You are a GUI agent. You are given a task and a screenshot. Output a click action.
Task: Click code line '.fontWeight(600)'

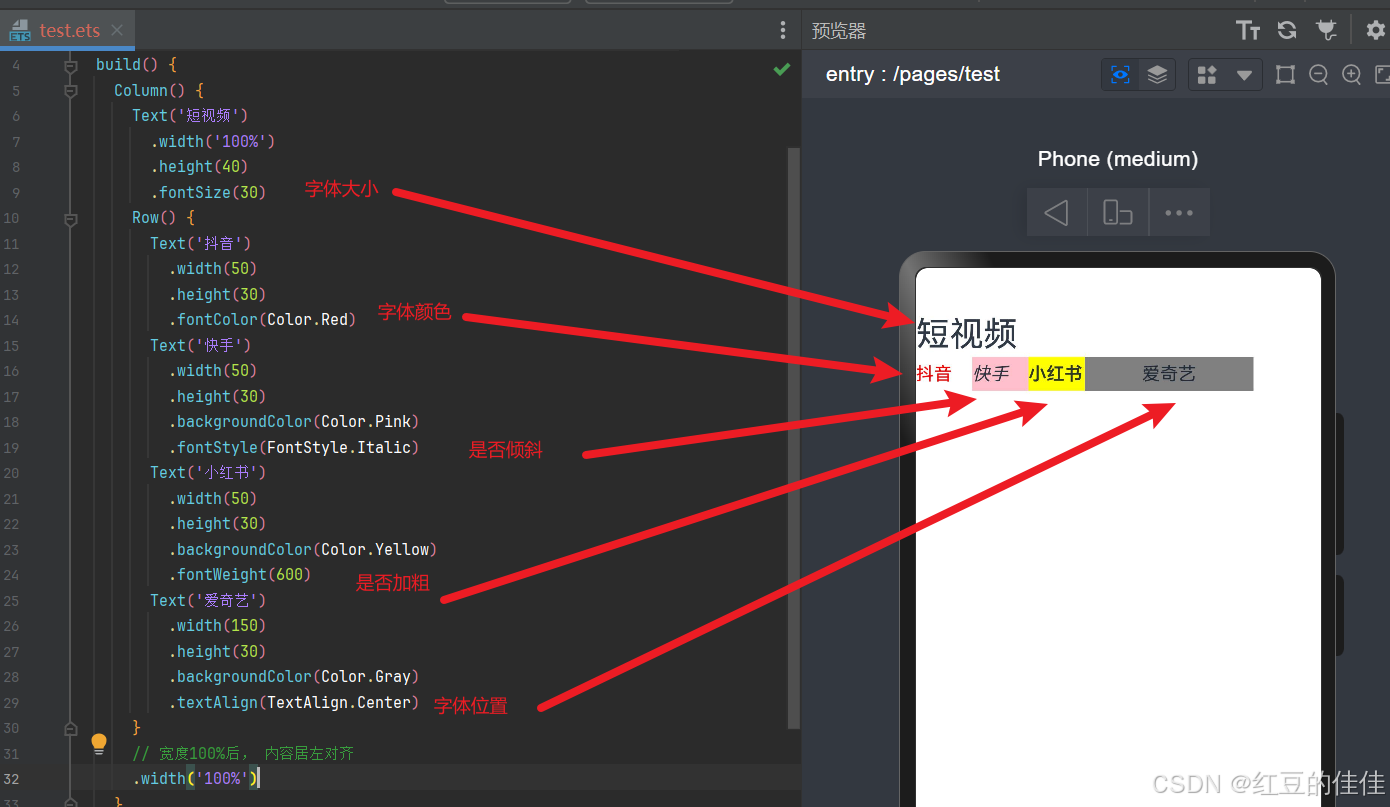click(240, 575)
